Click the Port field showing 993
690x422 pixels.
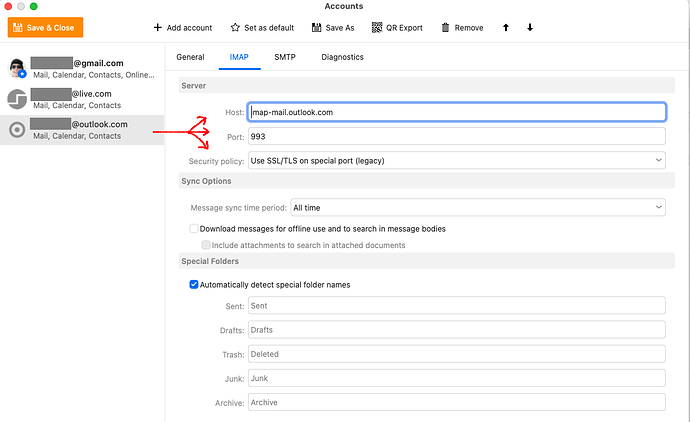pos(457,136)
